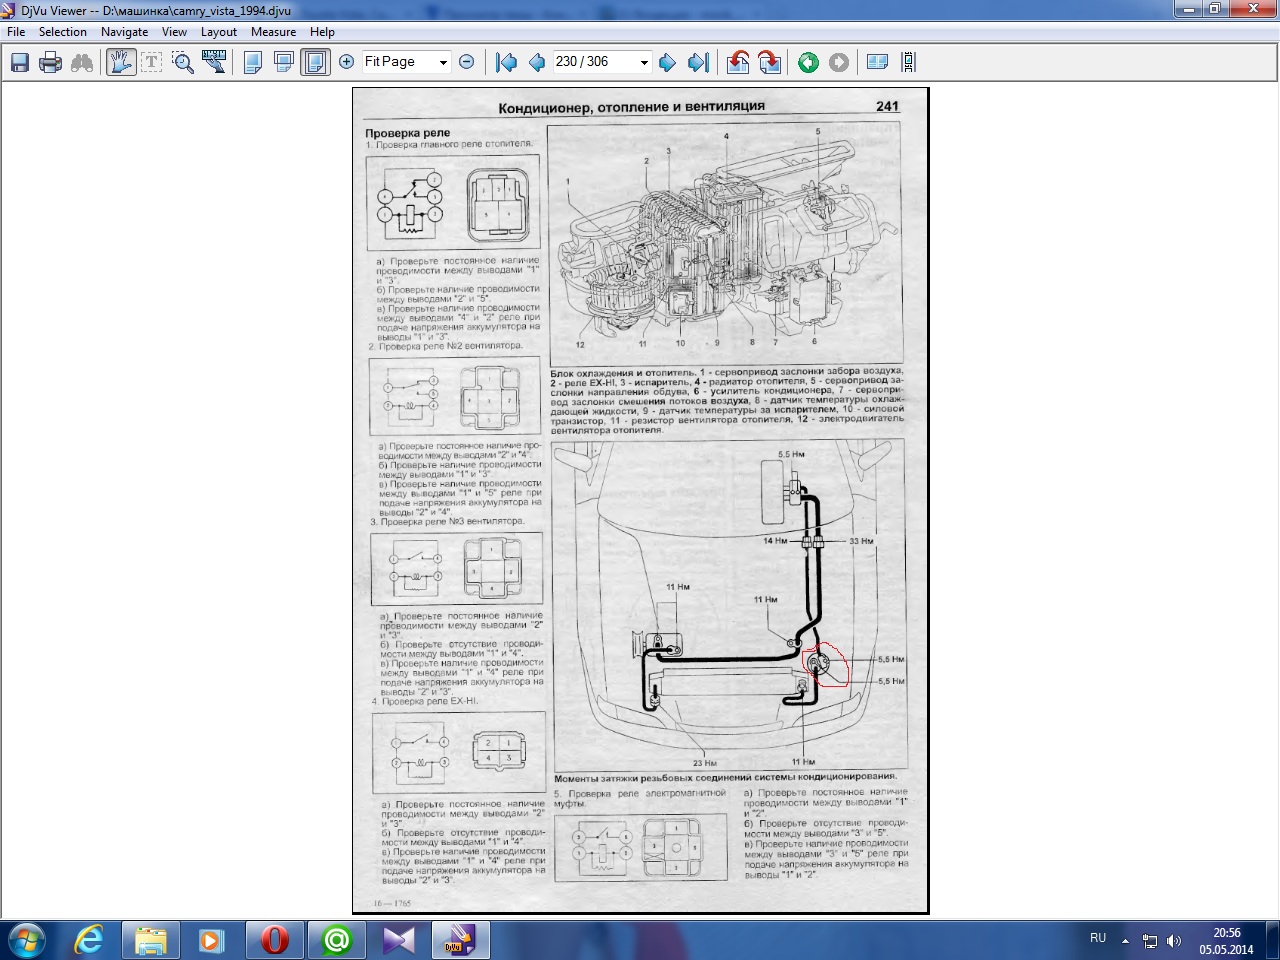Jump to the first page
This screenshot has height=960, width=1280.
507,62
